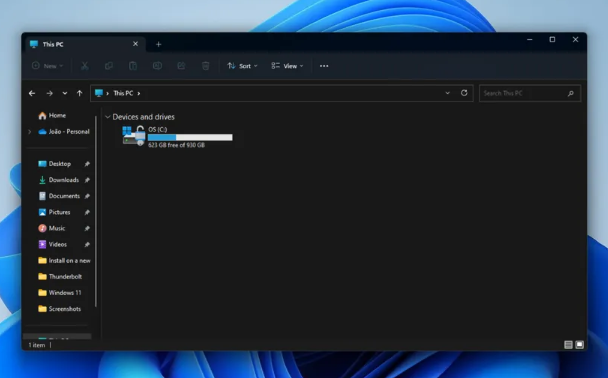Expand address bar history dropdown
The image size is (608, 378).
[x=447, y=93]
